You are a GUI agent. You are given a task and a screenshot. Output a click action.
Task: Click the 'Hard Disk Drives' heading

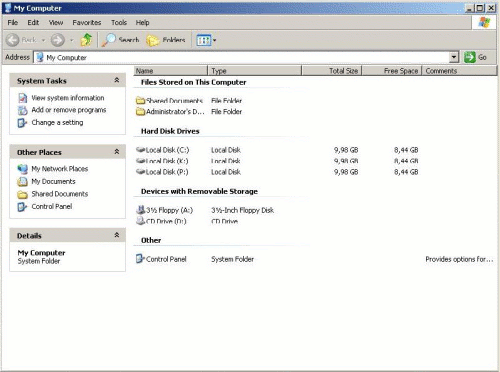pos(170,131)
